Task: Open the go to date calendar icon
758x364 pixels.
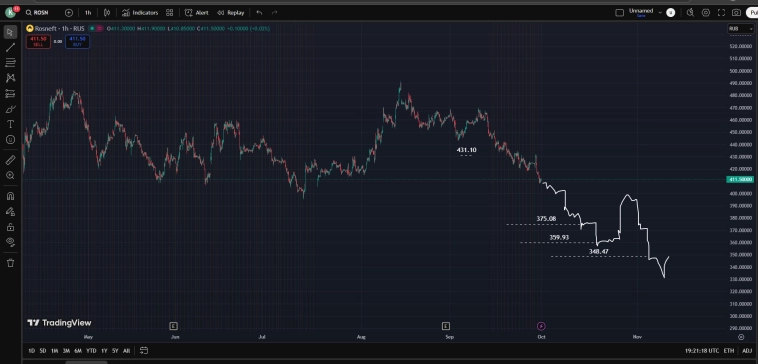Action: 144,350
